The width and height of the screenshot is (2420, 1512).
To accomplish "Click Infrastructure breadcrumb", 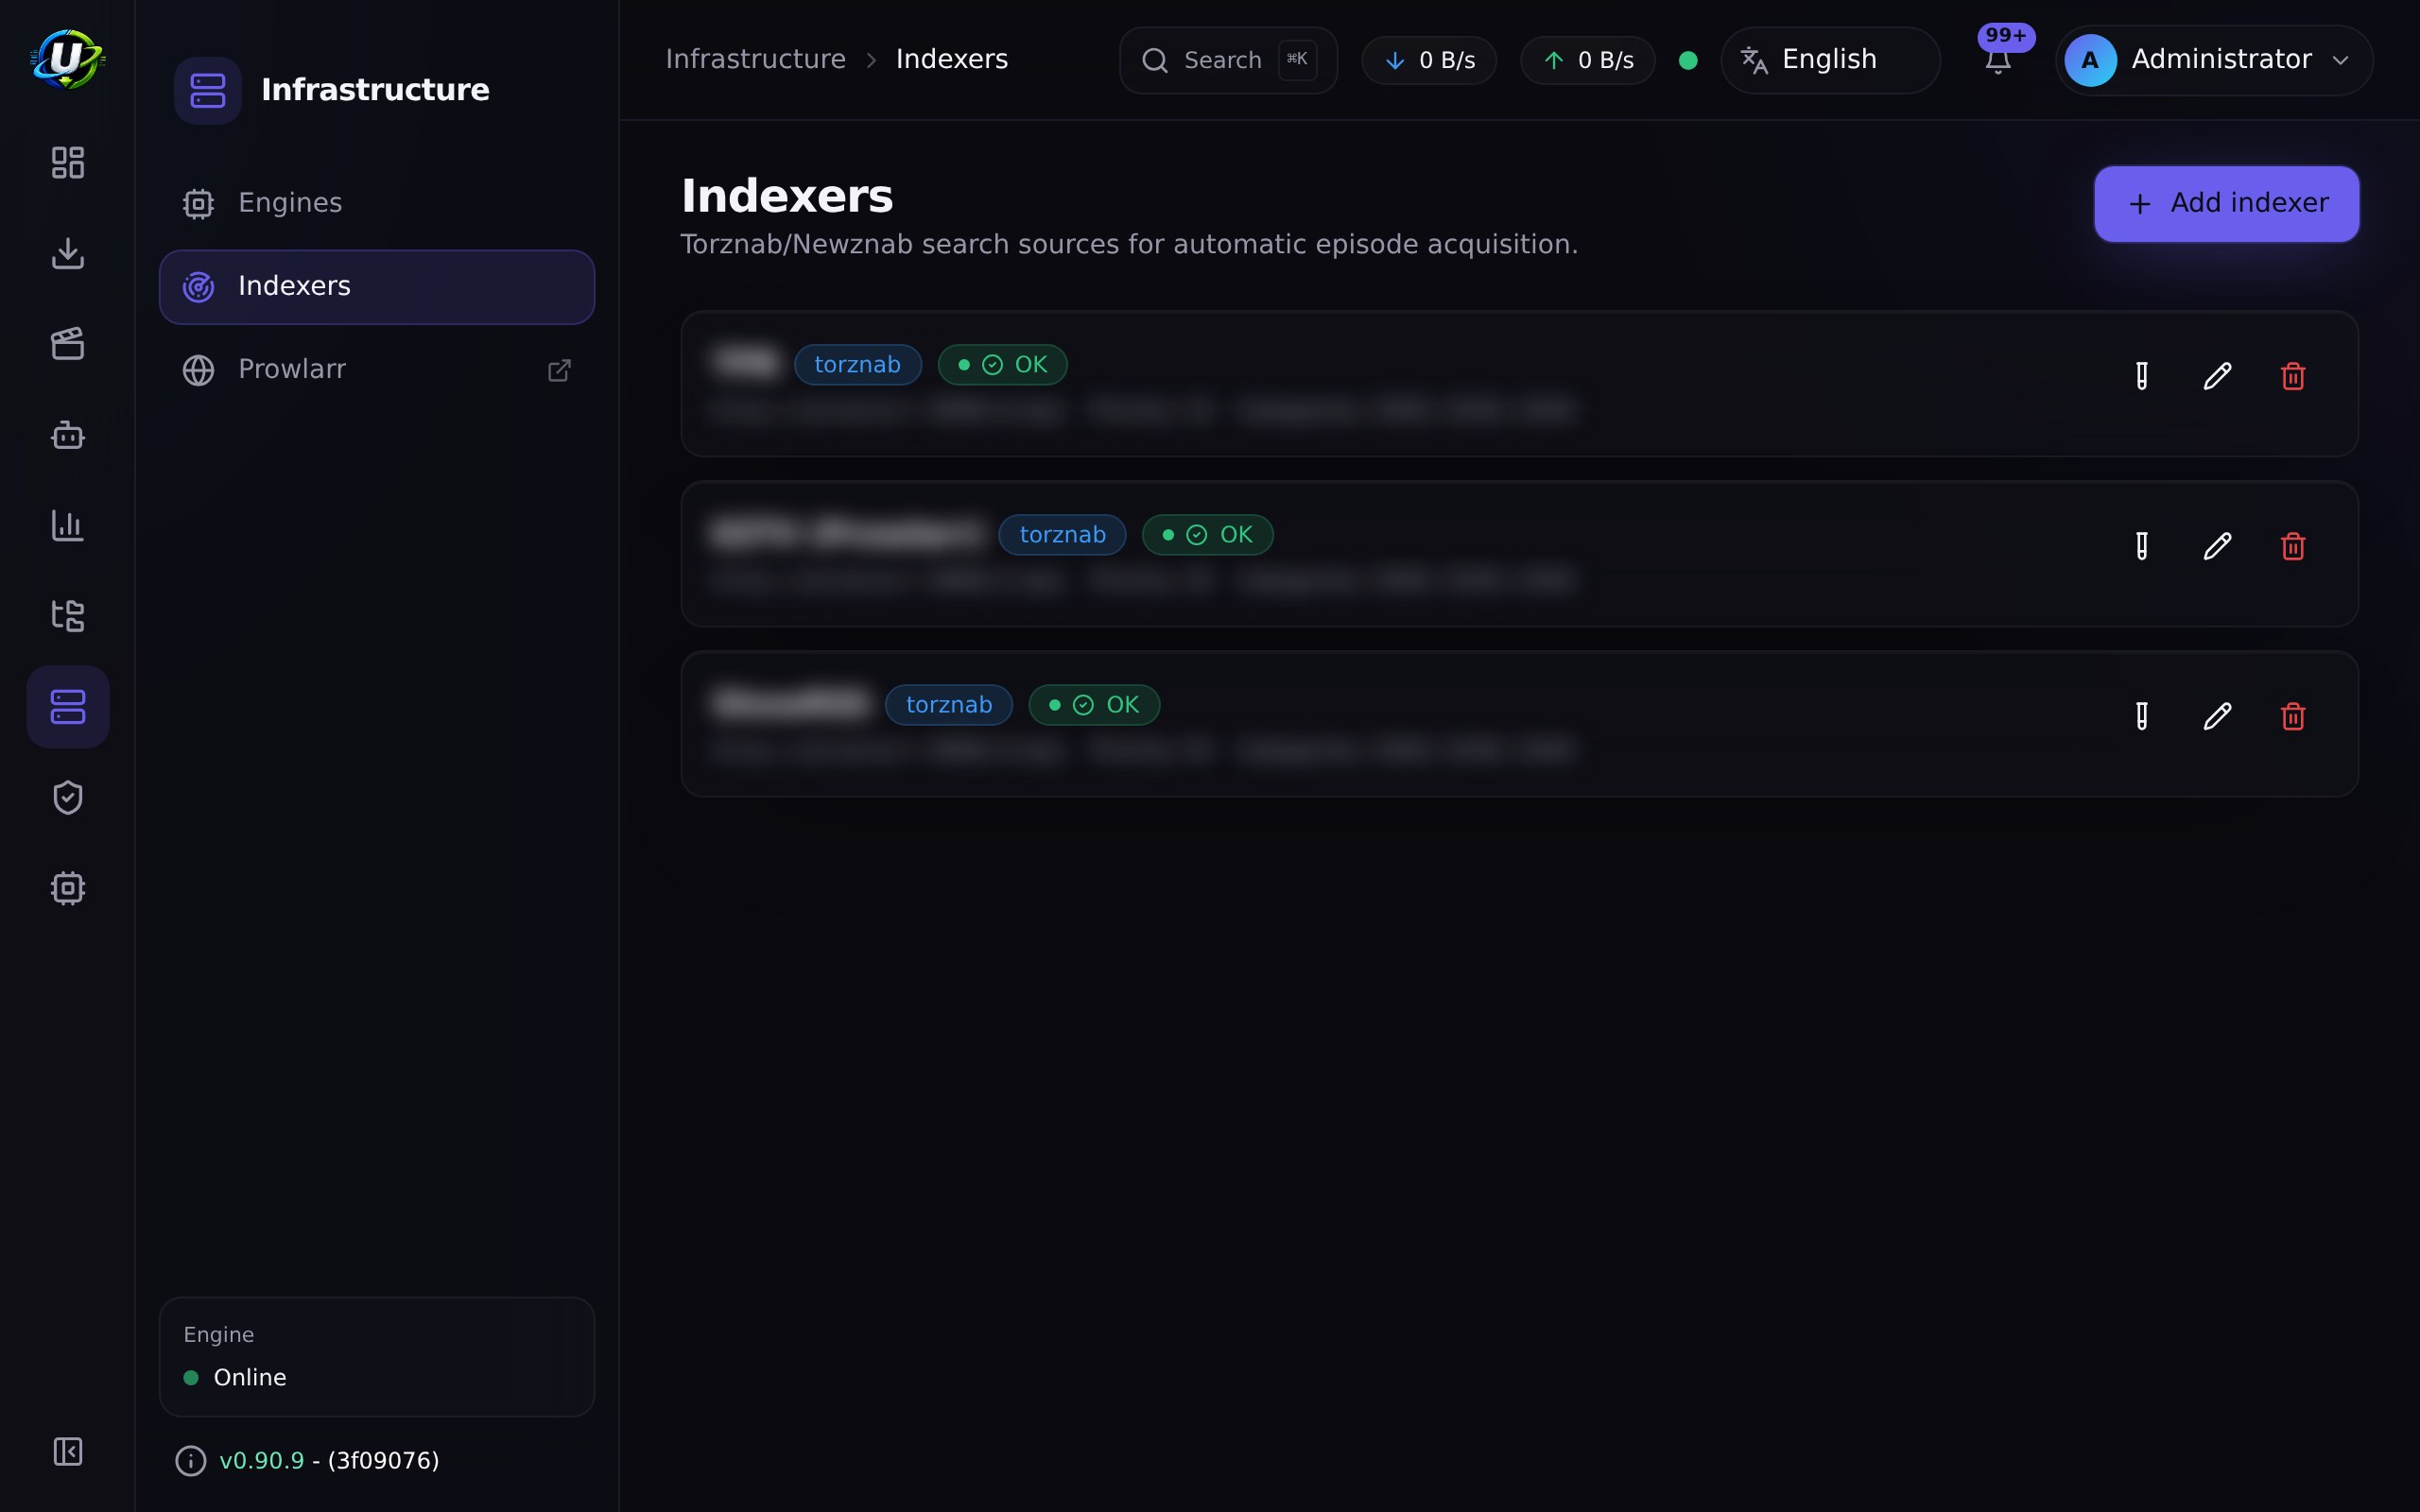I will point(755,60).
